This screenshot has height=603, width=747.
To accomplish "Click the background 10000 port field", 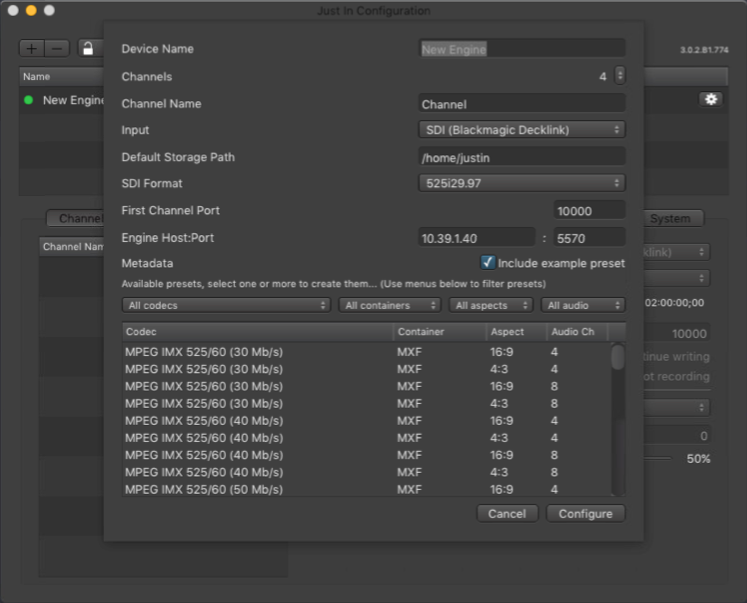I will point(676,333).
